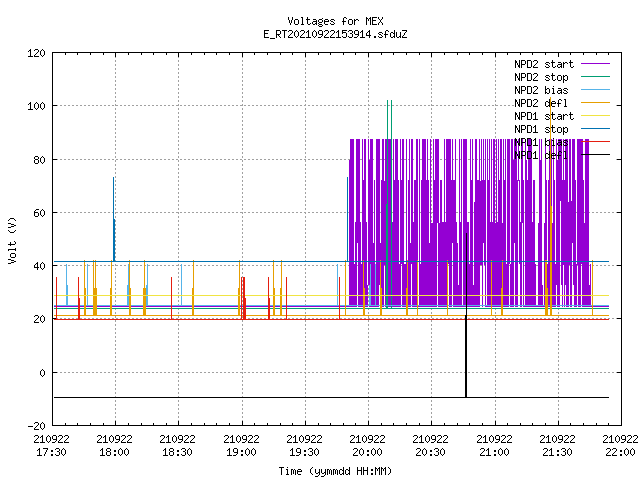Screen dimensions: 640x480
Task: Click the x-axis tick label 18:30
Action: click(178, 452)
